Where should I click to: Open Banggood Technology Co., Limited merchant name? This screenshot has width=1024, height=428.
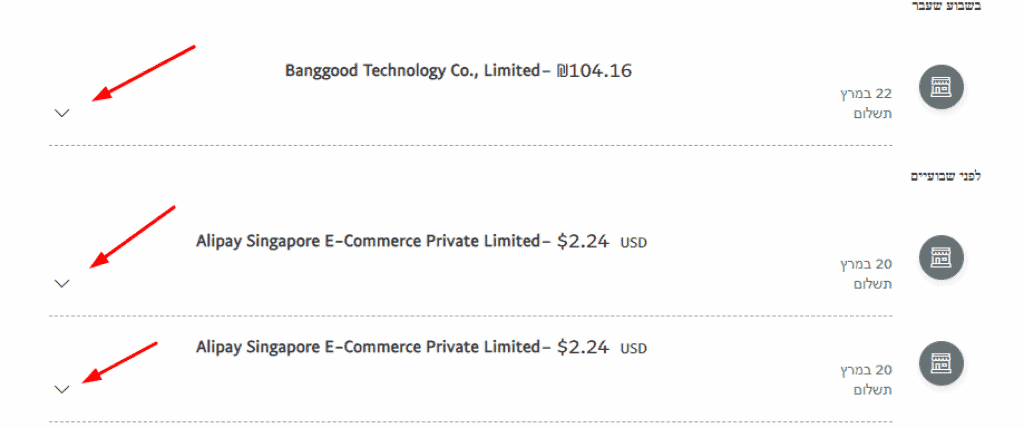pyautogui.click(x=412, y=71)
